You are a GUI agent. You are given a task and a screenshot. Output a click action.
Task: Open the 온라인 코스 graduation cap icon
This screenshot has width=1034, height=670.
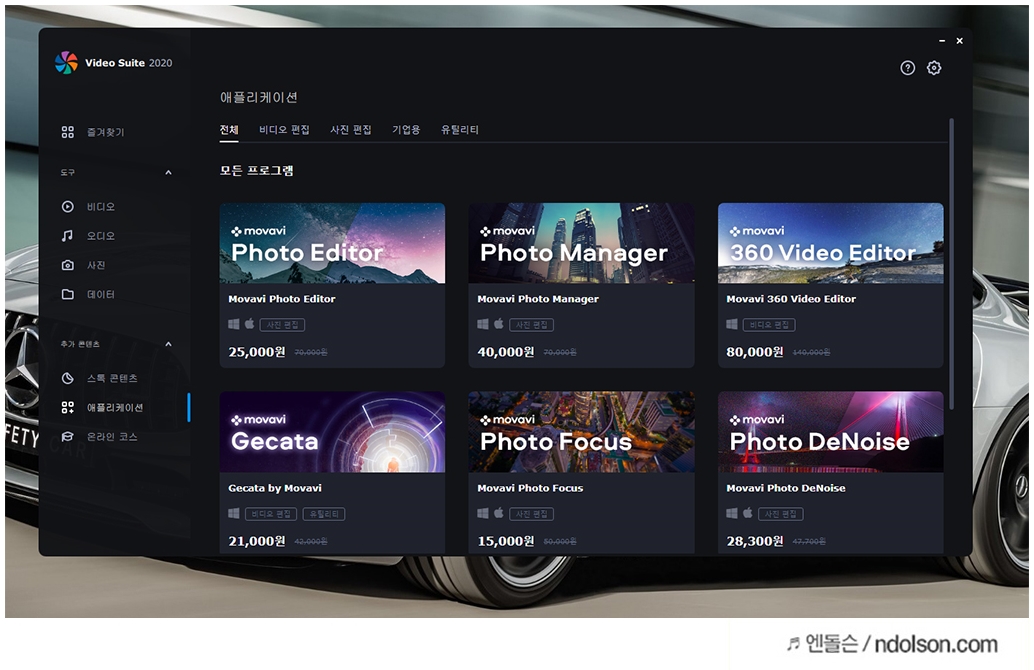[67, 437]
